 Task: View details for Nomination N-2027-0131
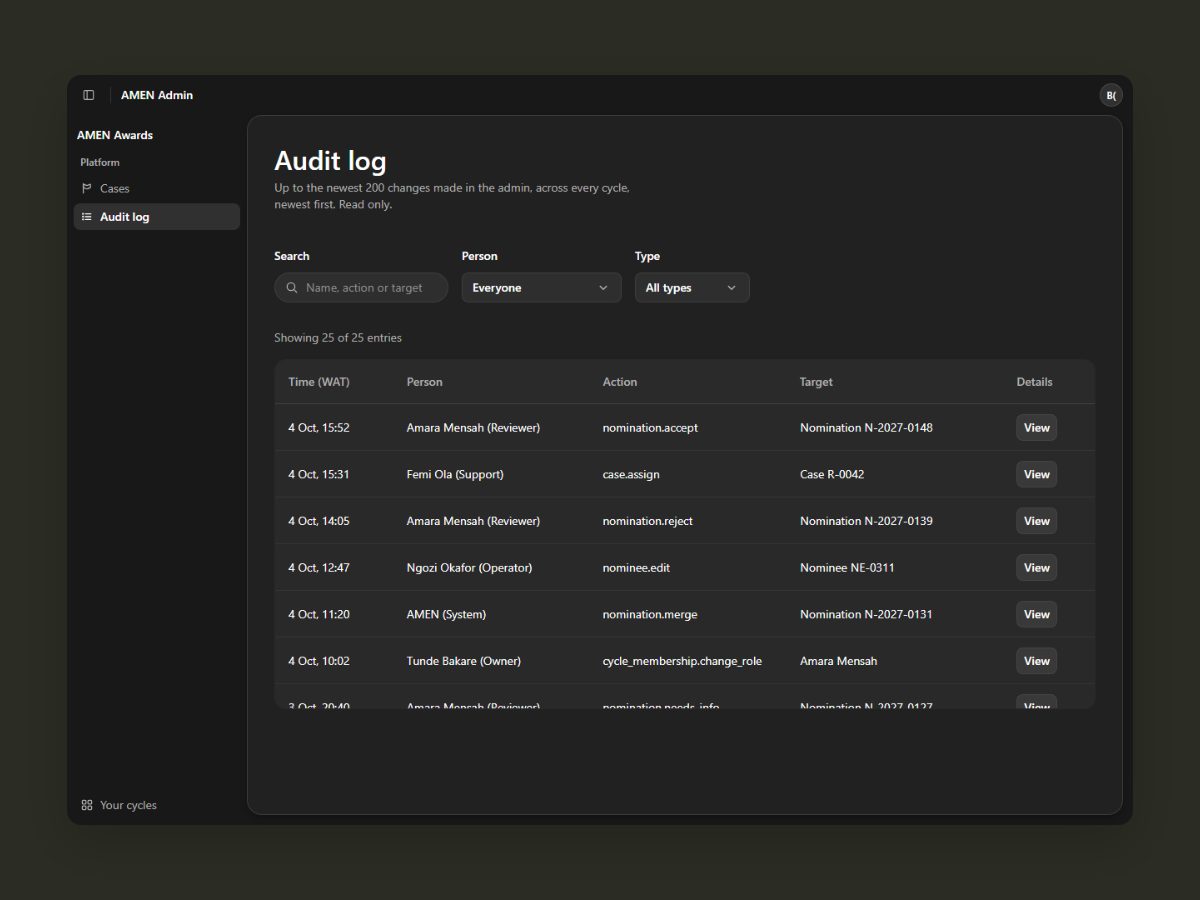pos(1036,614)
